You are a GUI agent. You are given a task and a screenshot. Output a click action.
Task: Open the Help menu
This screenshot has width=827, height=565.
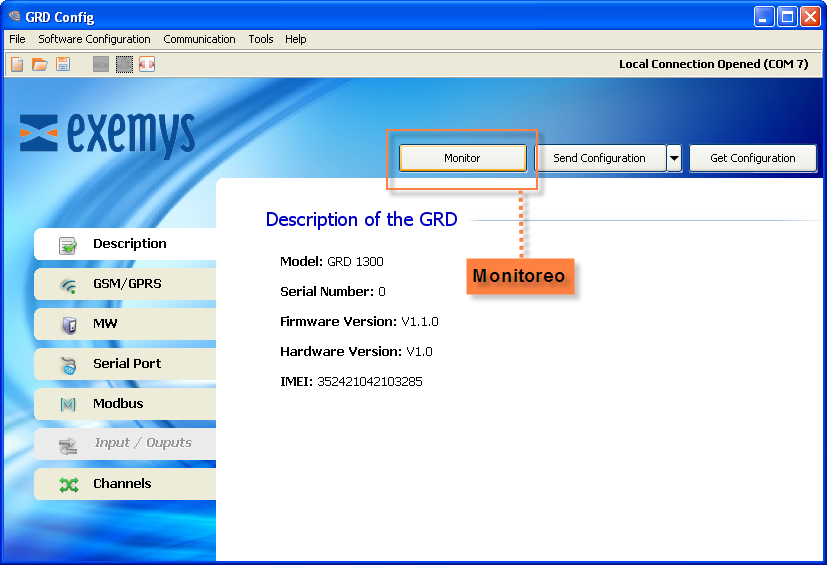click(295, 39)
